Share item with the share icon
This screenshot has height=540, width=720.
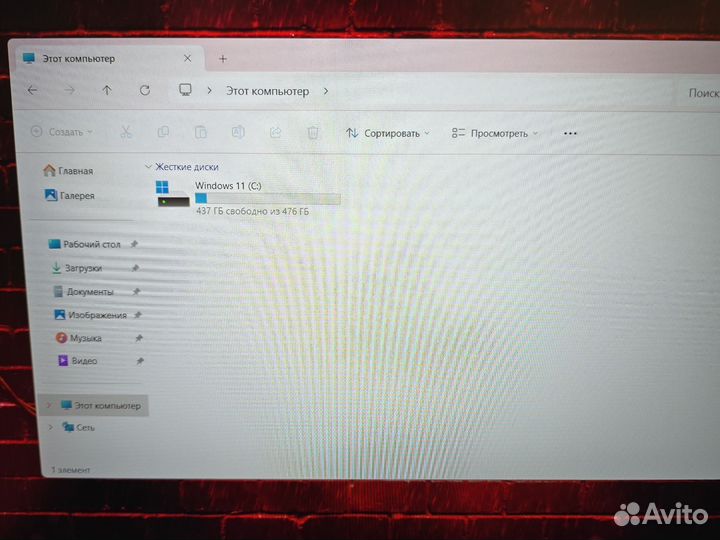tap(276, 133)
